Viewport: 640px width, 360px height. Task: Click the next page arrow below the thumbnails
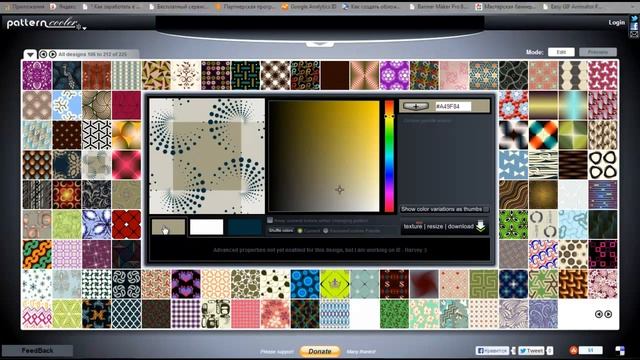608,314
